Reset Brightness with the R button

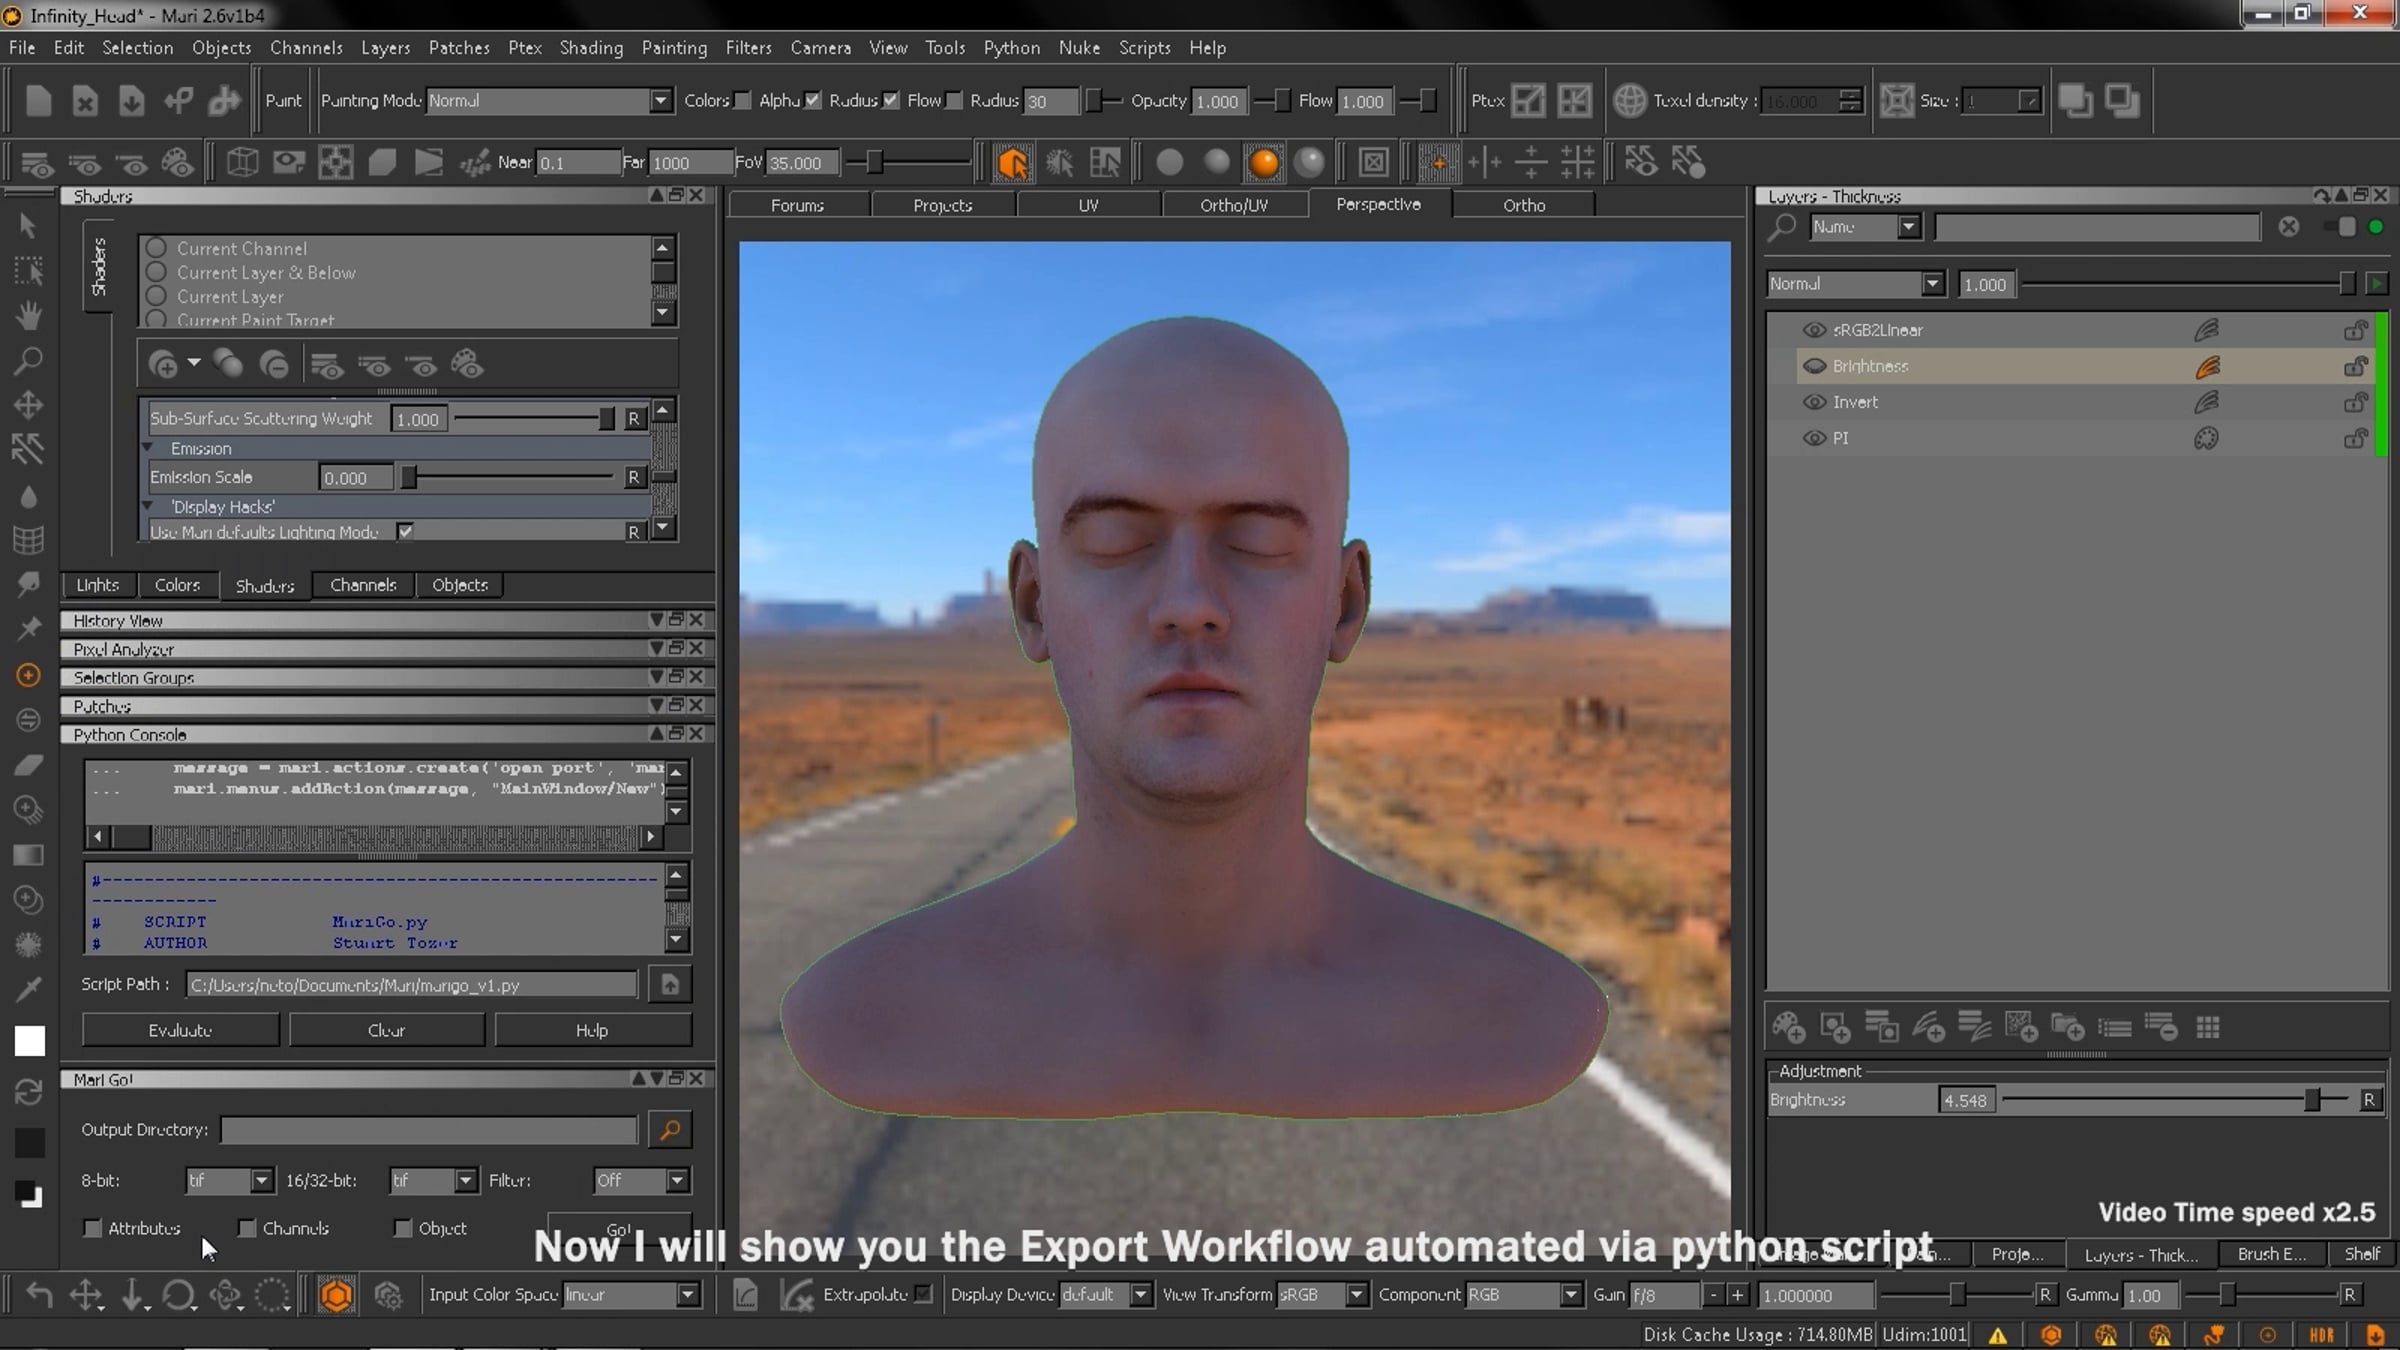tap(2368, 1100)
